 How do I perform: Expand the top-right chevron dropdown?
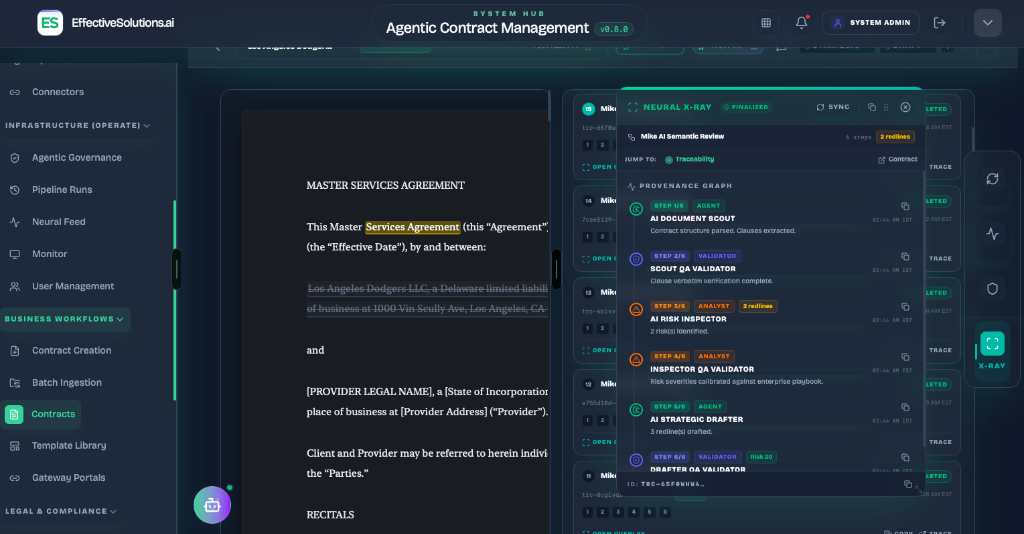click(x=987, y=23)
